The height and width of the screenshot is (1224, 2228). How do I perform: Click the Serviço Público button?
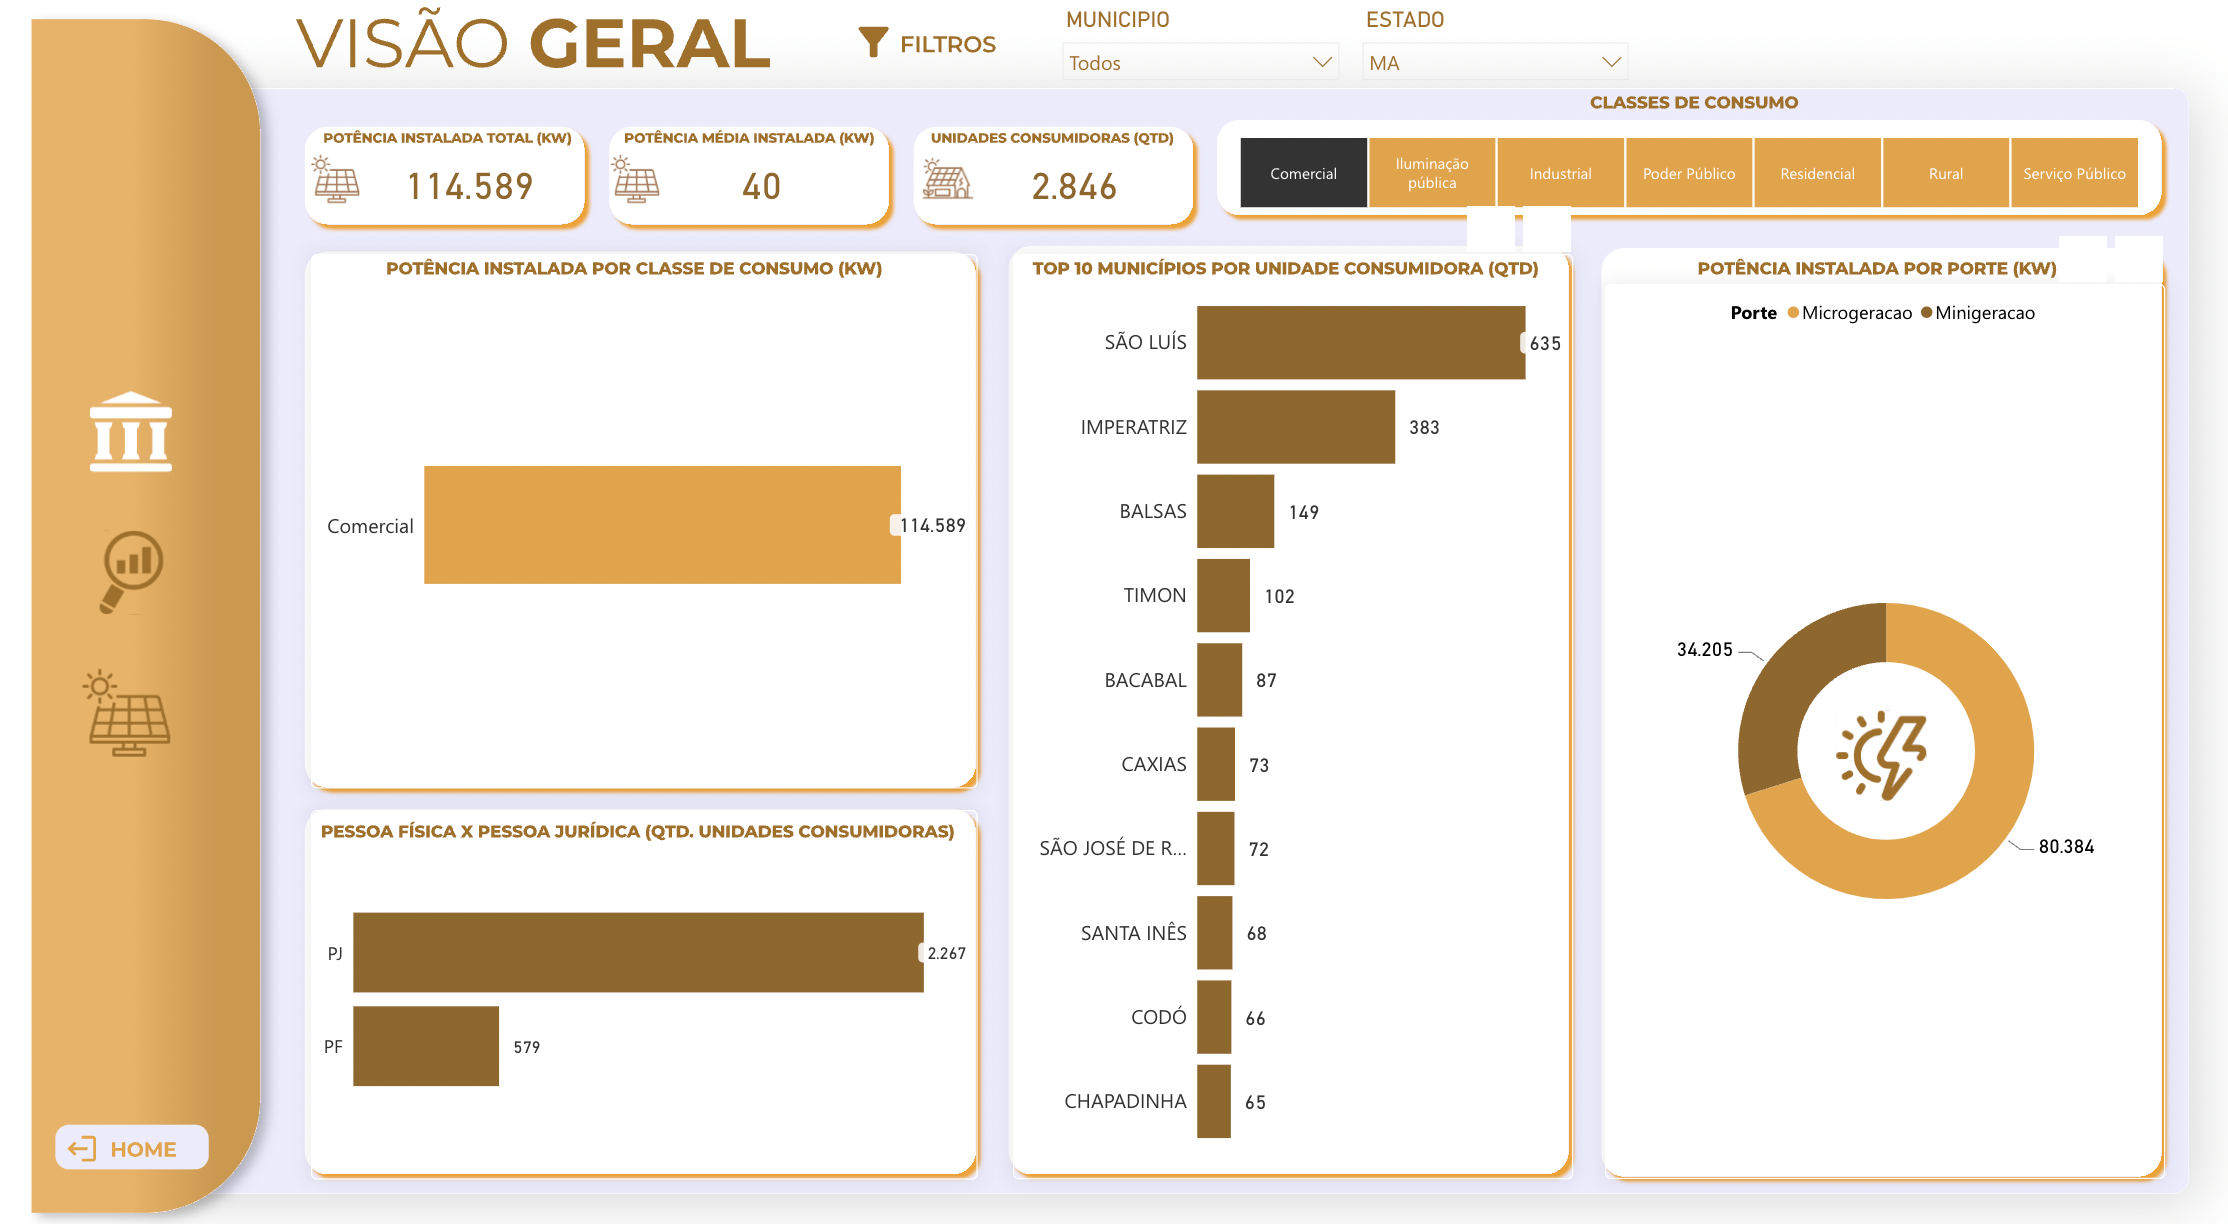[2073, 173]
